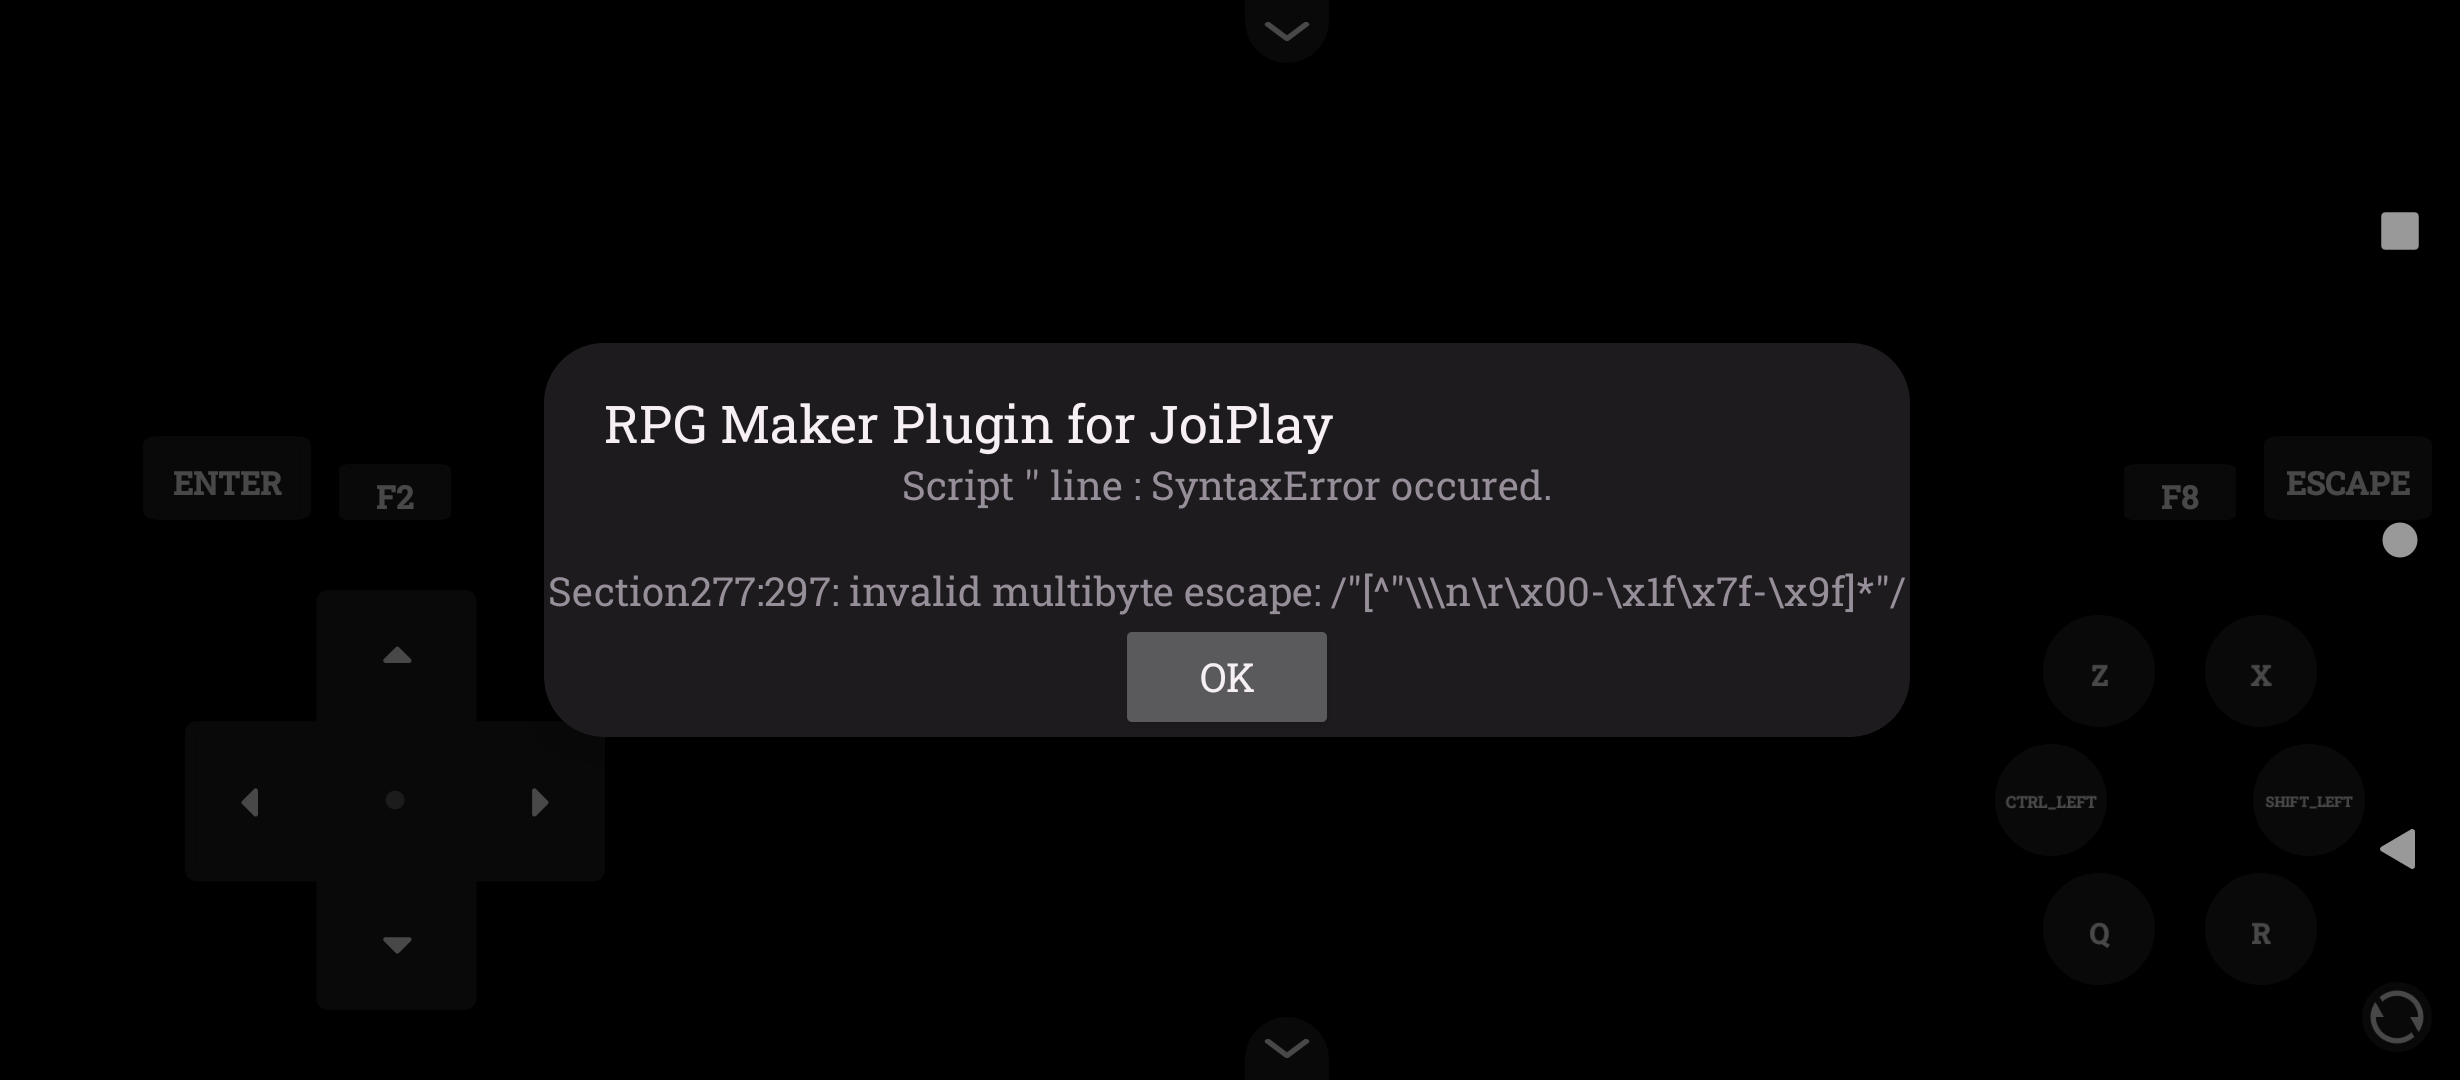Expand the bottom chevron handle
Viewport: 2460px width, 1080px height.
point(1287,1048)
